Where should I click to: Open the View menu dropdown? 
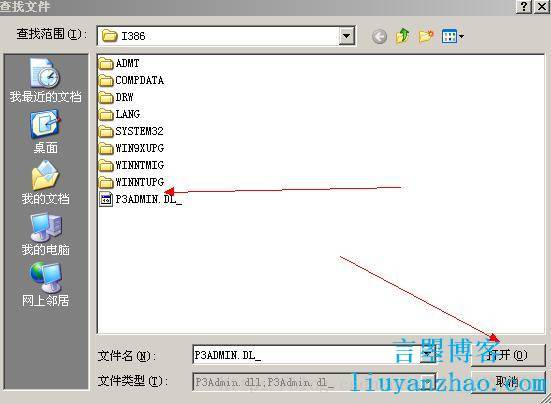point(453,36)
